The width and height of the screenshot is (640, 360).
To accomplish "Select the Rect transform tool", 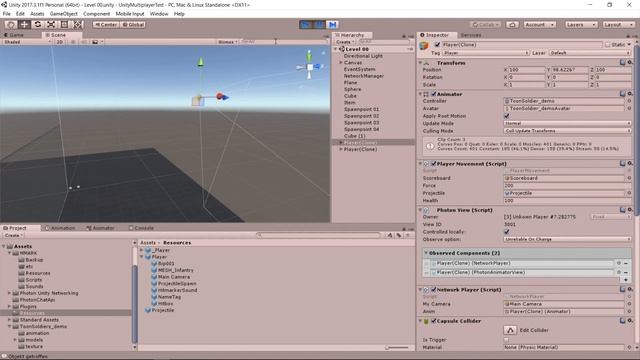I will tap(64, 24).
